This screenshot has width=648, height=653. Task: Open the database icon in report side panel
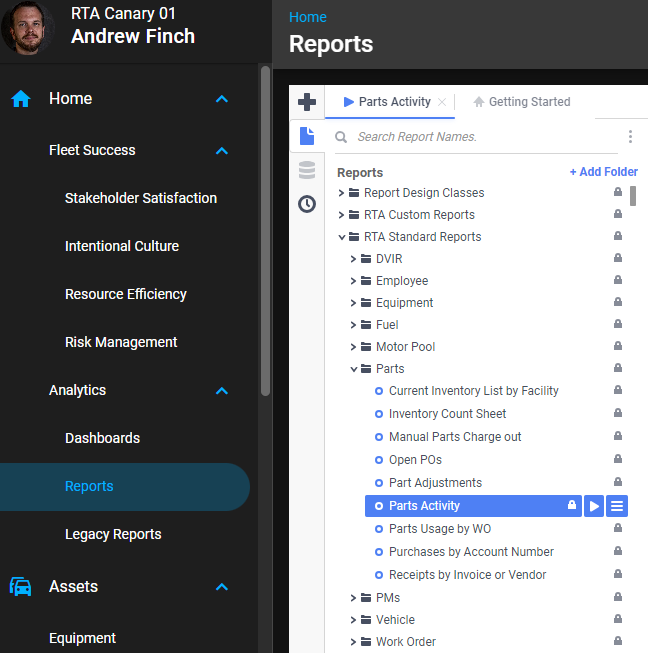307,170
